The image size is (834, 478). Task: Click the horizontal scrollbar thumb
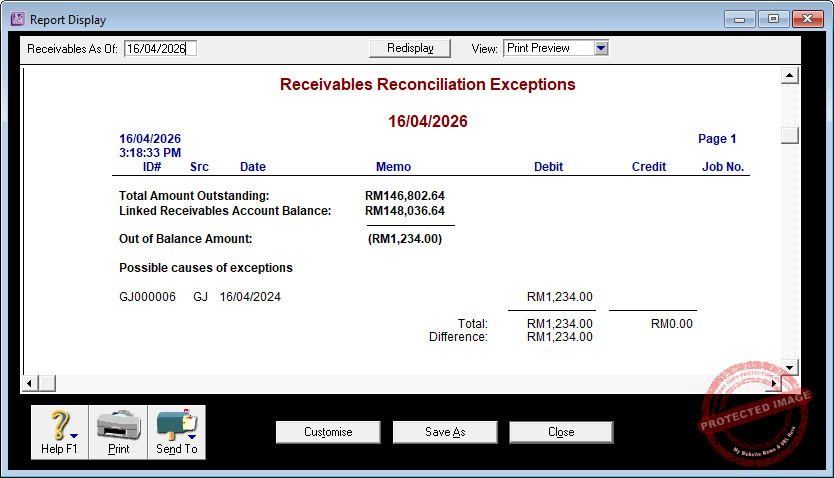coord(47,383)
